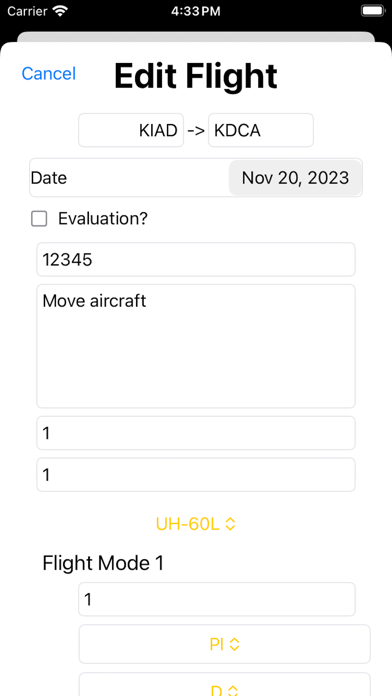Edit the Flight Mode 1 hours field
The height and width of the screenshot is (696, 392).
click(x=217, y=599)
